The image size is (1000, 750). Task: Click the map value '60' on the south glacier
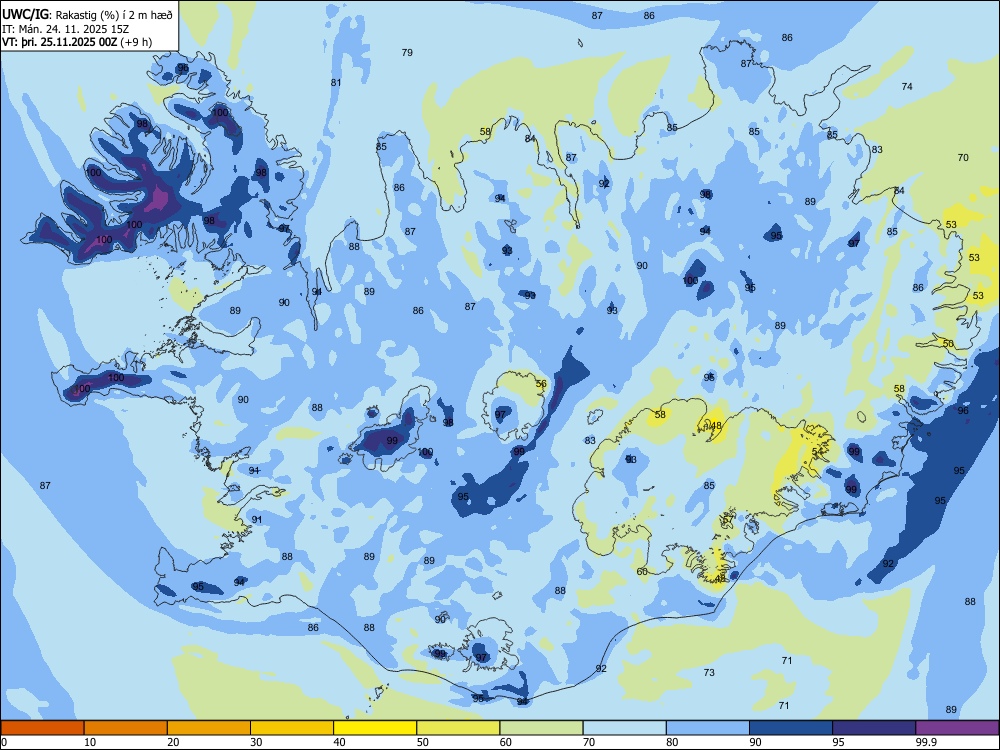tap(642, 571)
